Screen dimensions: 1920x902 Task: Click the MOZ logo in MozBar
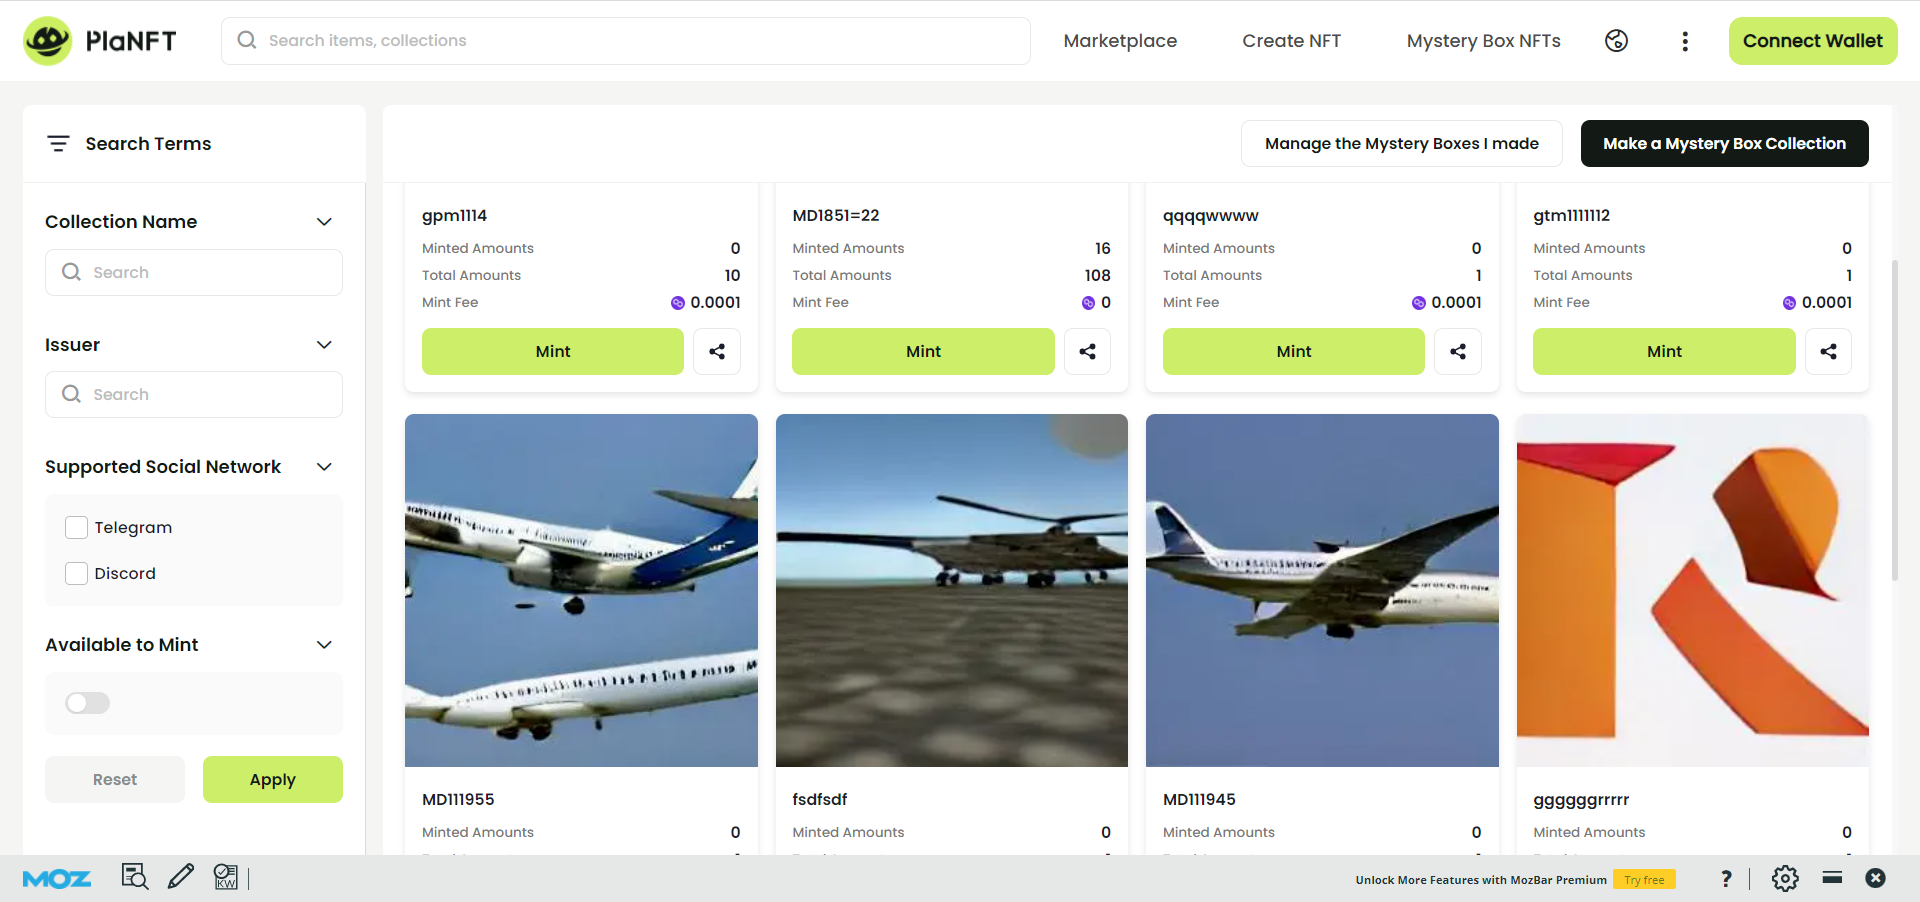coord(57,878)
